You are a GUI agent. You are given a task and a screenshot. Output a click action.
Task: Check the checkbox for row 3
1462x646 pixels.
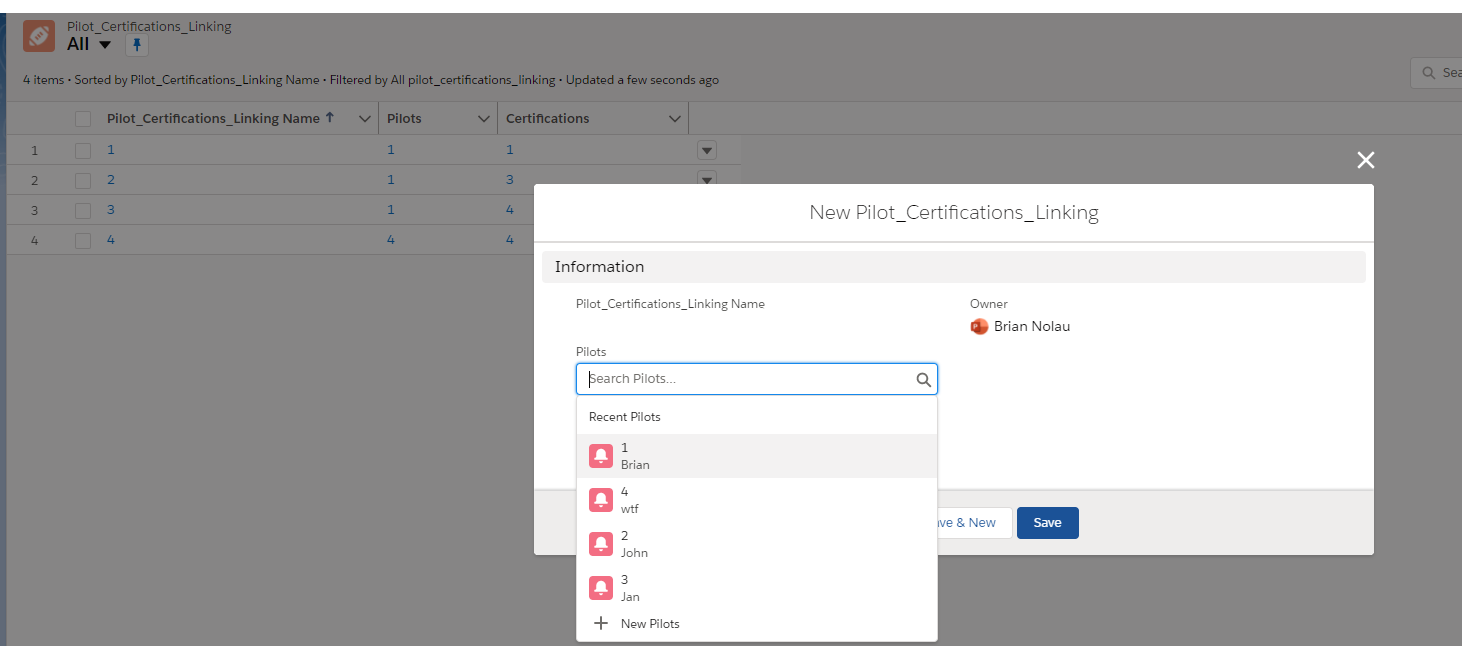tap(83, 210)
